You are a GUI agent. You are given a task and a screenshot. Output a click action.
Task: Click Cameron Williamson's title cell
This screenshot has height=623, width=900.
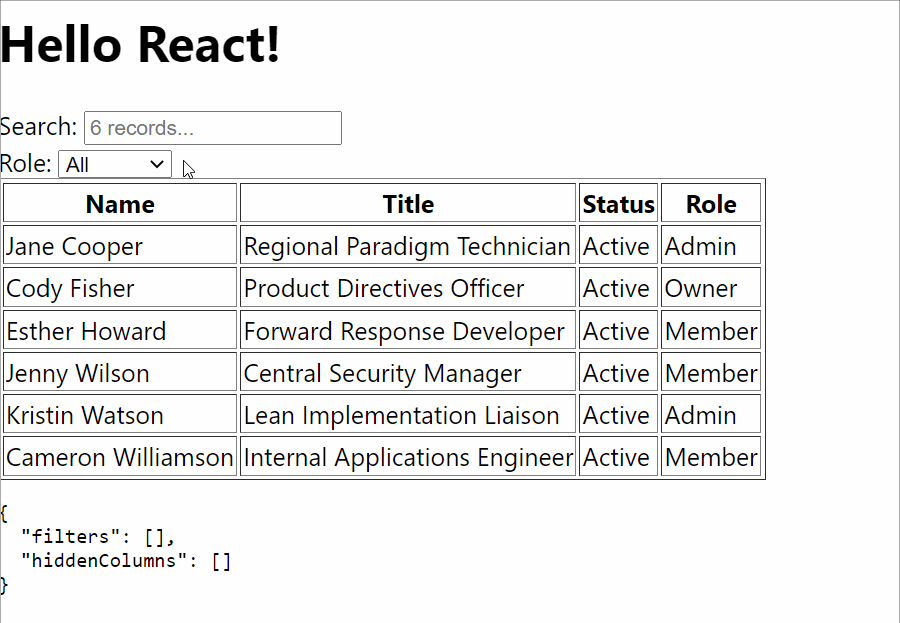coord(407,457)
